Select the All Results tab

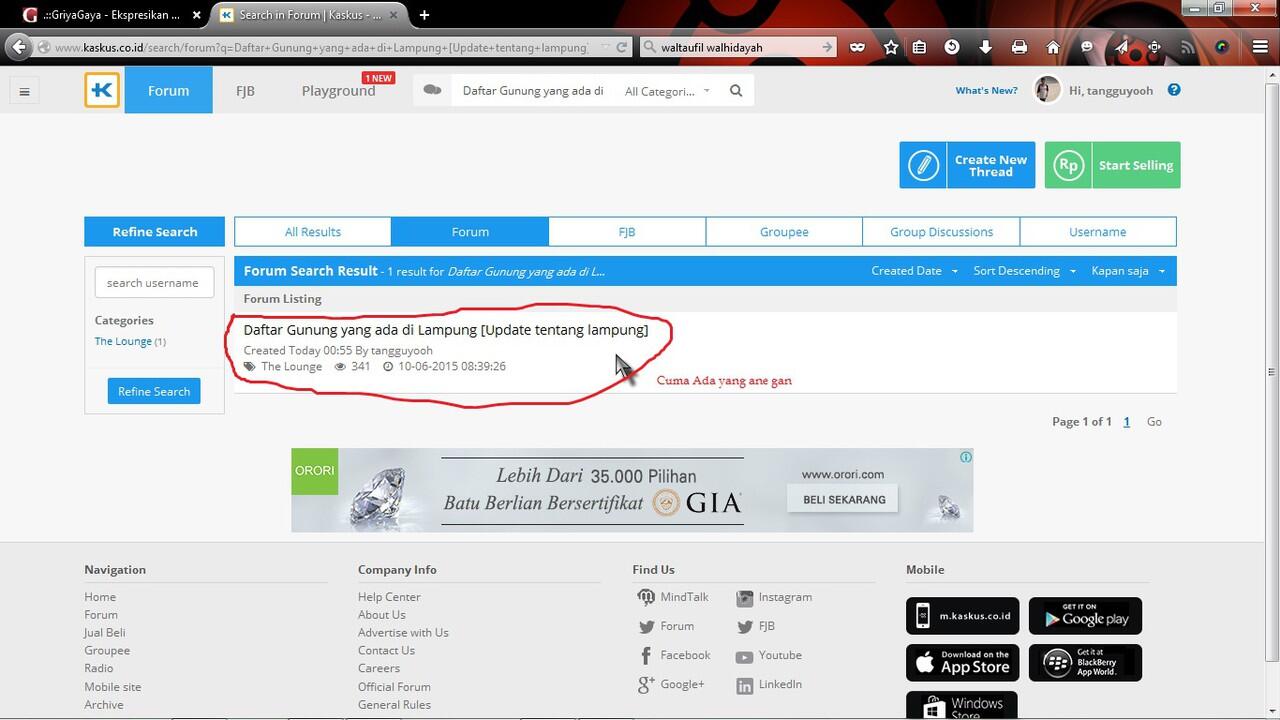(x=313, y=232)
